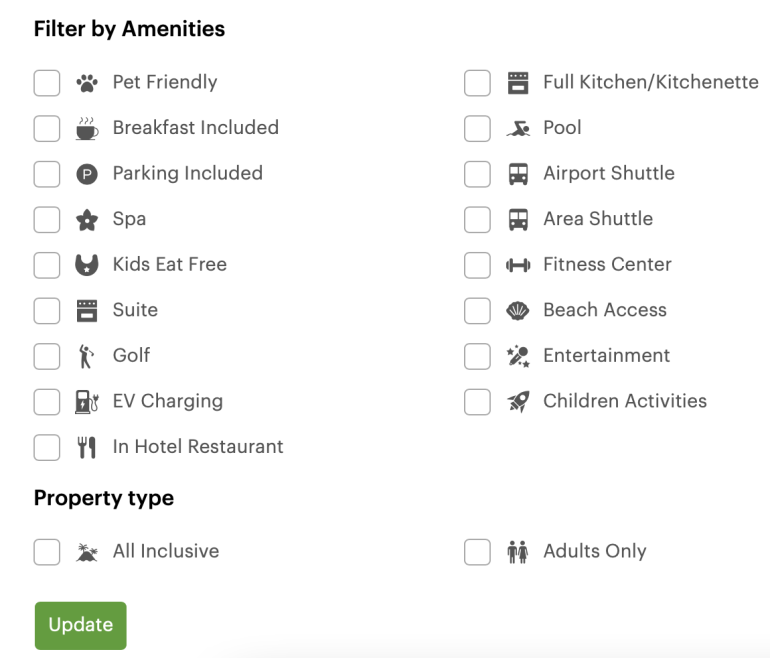Click the fork and knife restaurant icon
Viewport: 770px width, 658px height.
point(87,448)
